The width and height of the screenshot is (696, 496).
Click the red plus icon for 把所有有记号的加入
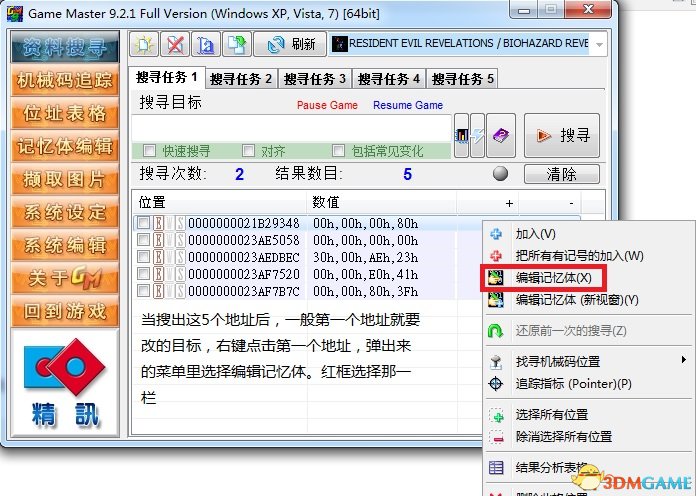click(496, 255)
